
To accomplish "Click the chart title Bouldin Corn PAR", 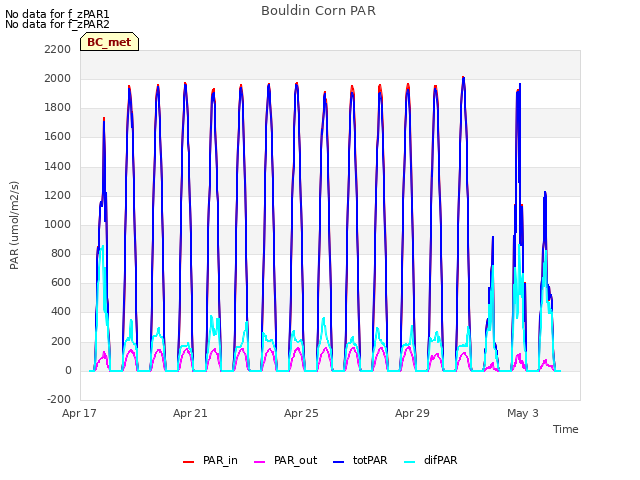I will tap(318, 11).
